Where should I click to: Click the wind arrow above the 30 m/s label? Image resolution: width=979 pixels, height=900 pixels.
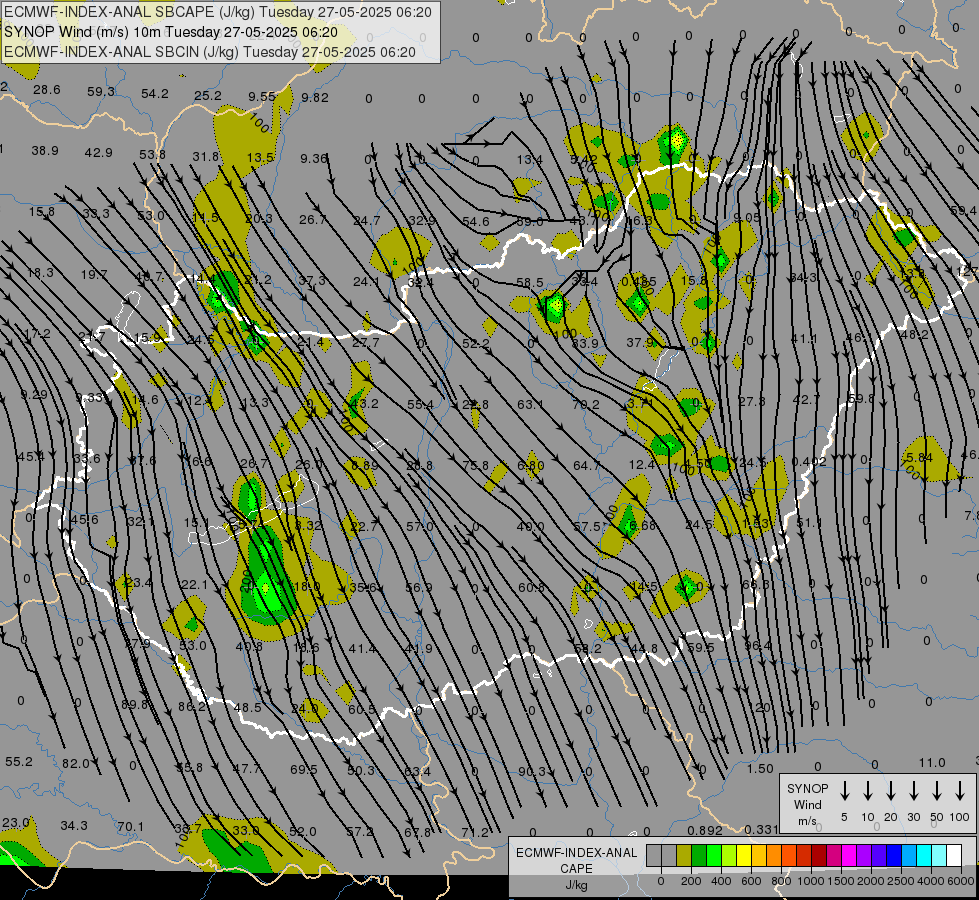coord(913,791)
